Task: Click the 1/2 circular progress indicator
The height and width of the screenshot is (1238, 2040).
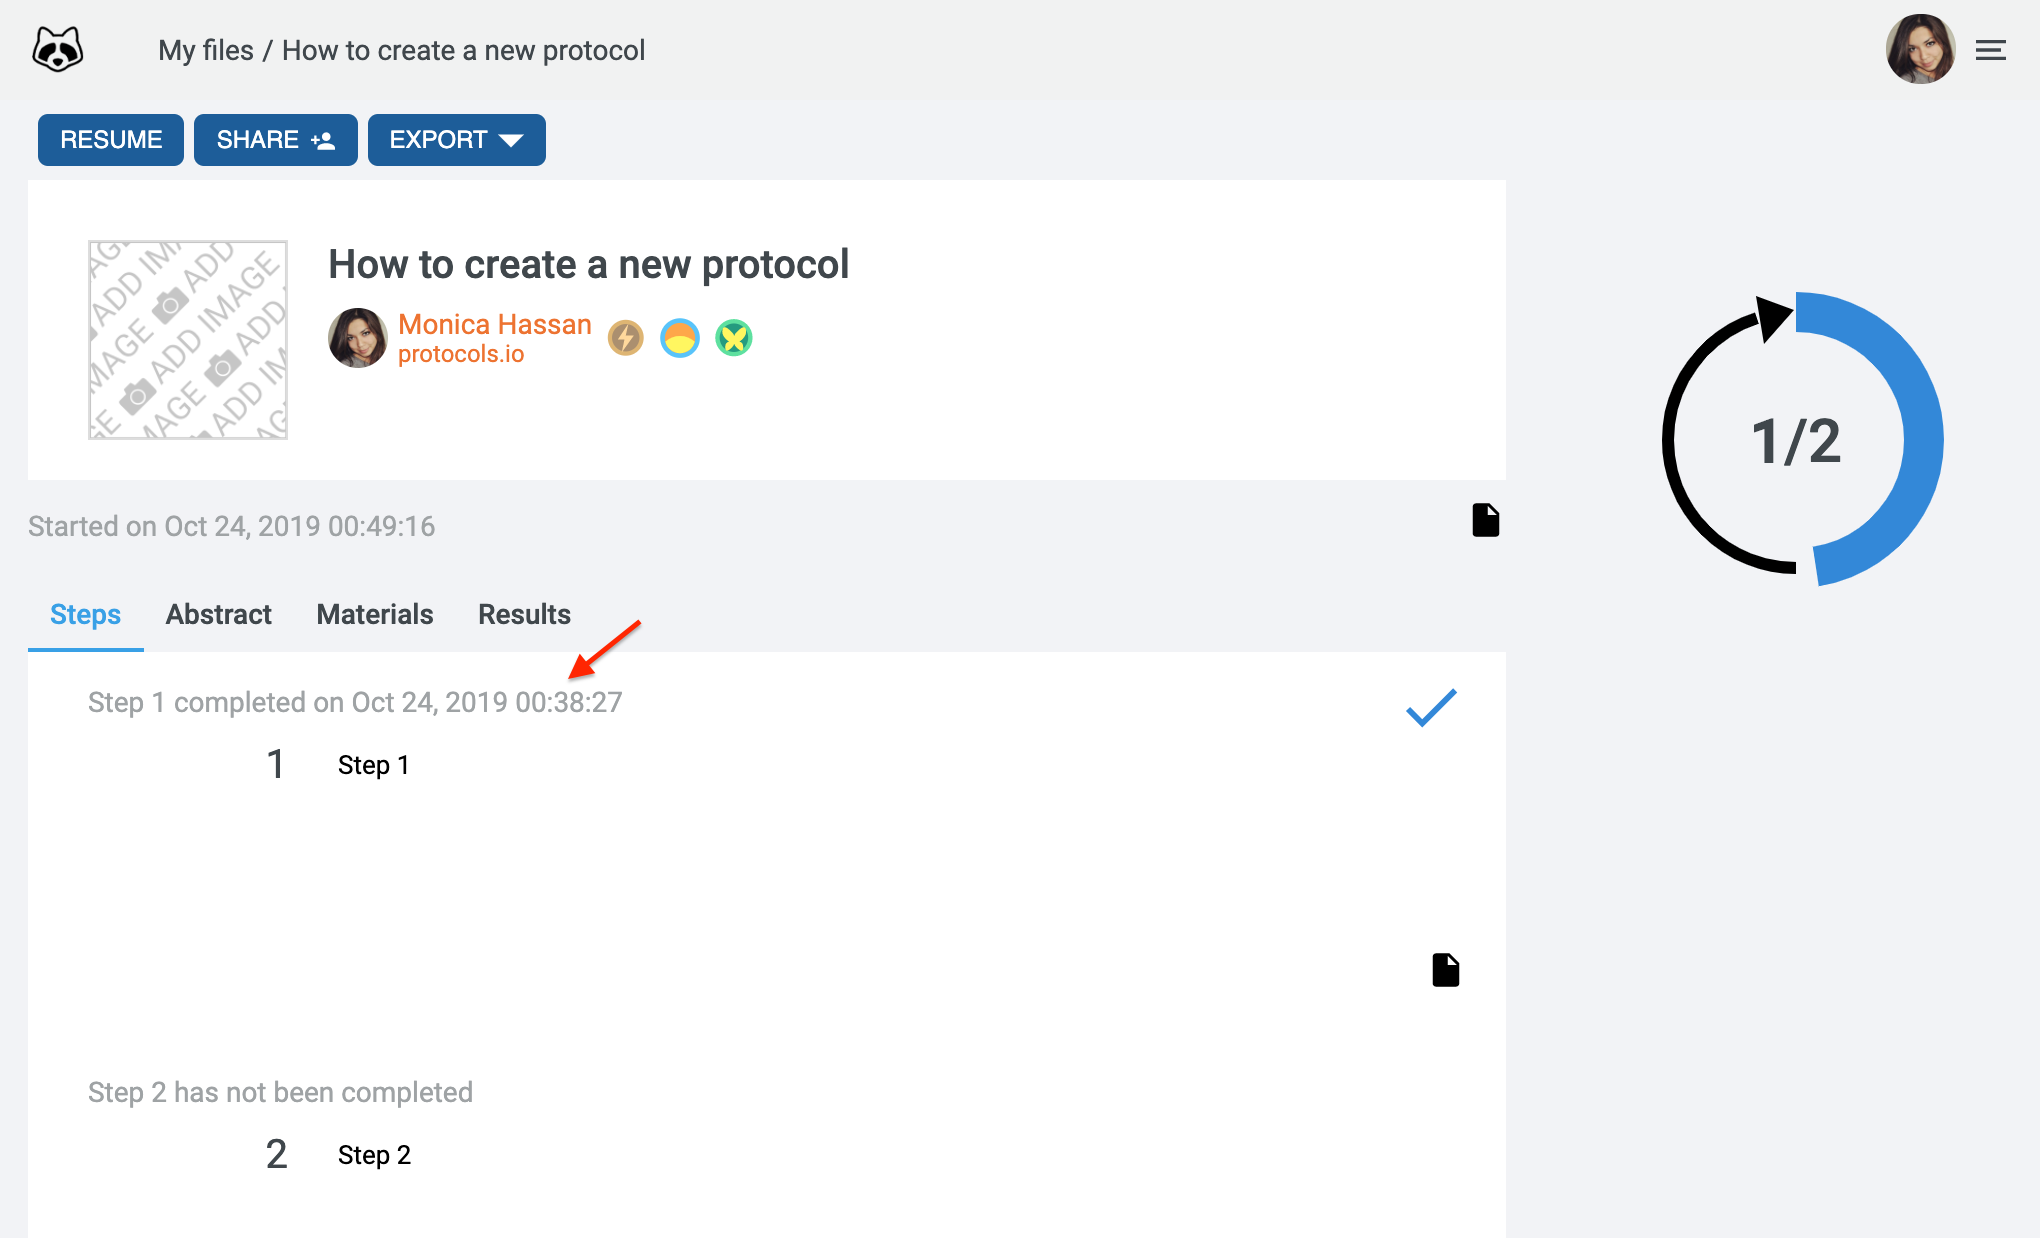Action: pyautogui.click(x=1795, y=440)
